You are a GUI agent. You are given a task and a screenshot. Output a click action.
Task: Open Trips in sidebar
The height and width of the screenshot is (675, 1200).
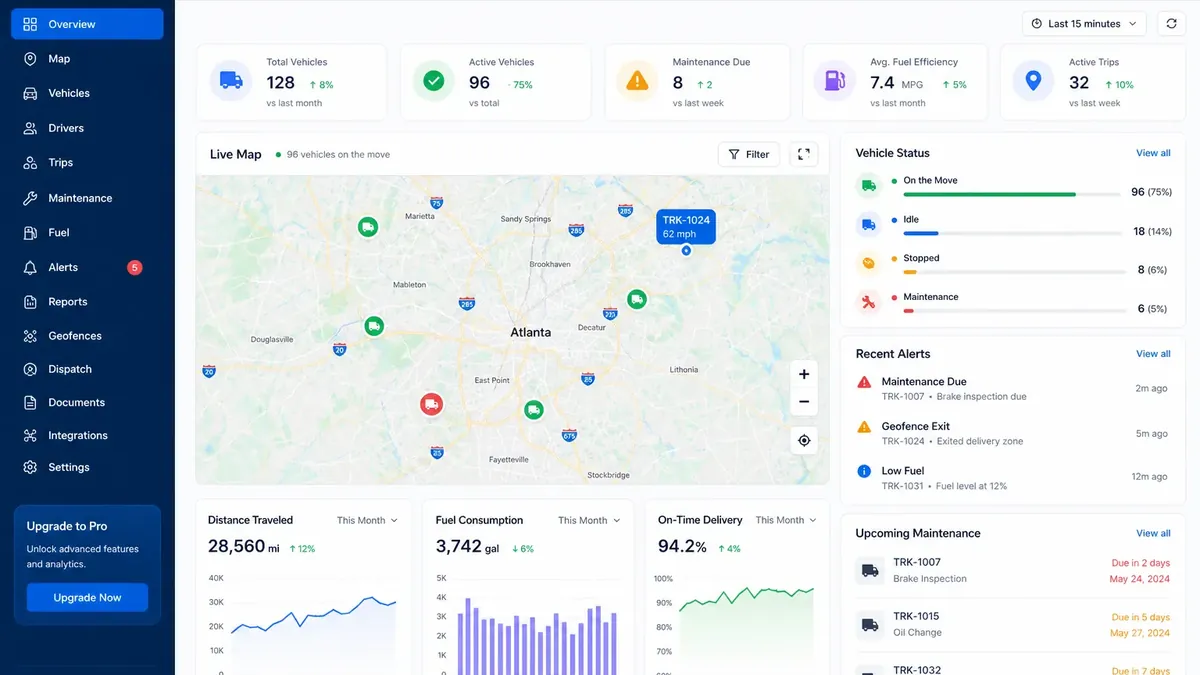[x=87, y=162]
